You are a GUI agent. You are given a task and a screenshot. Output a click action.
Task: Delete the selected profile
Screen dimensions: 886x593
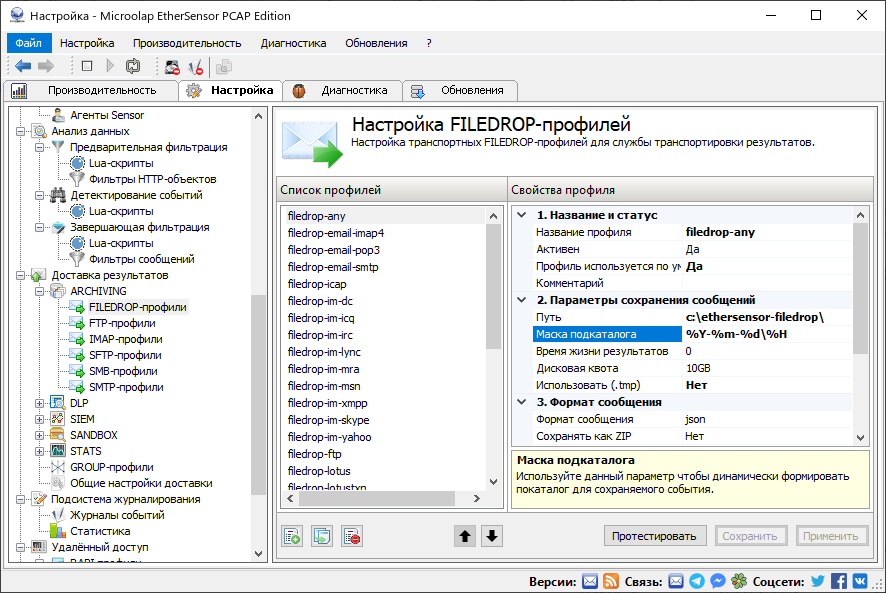pyautogui.click(x=351, y=536)
